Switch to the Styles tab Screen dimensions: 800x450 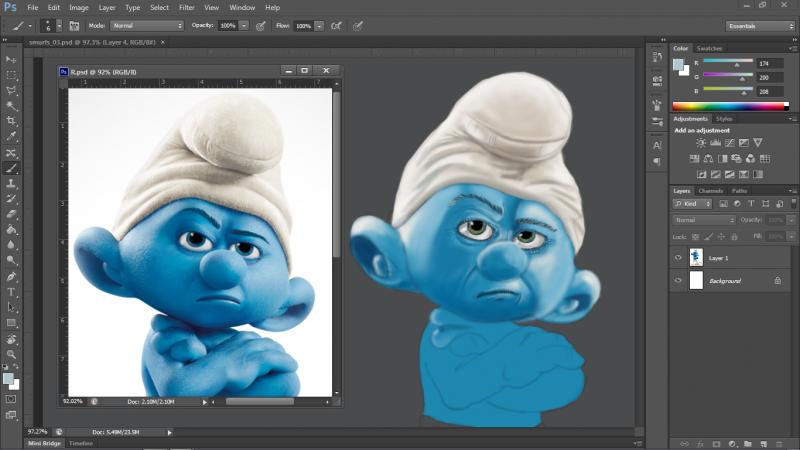[x=723, y=119]
